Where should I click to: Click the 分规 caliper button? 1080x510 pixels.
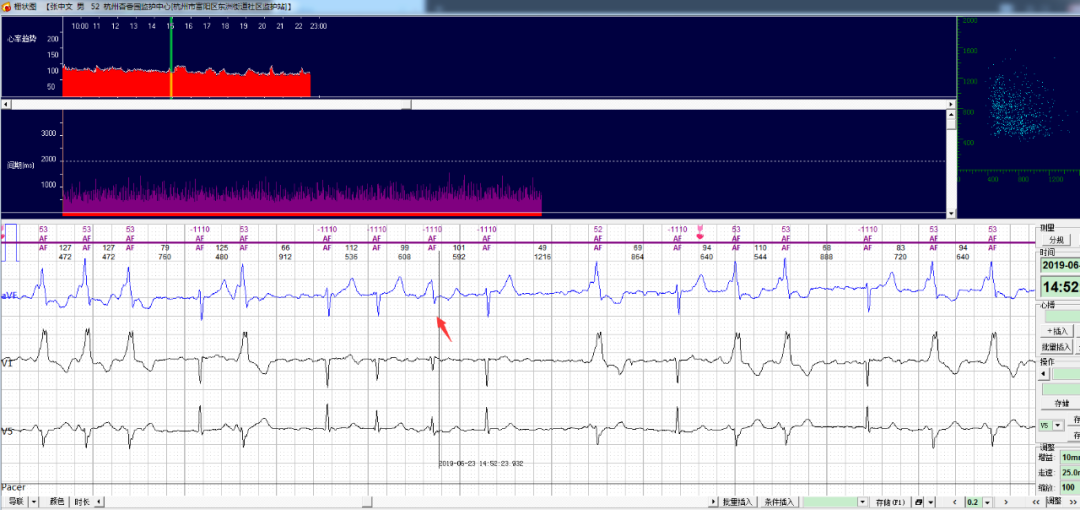coord(1056,240)
